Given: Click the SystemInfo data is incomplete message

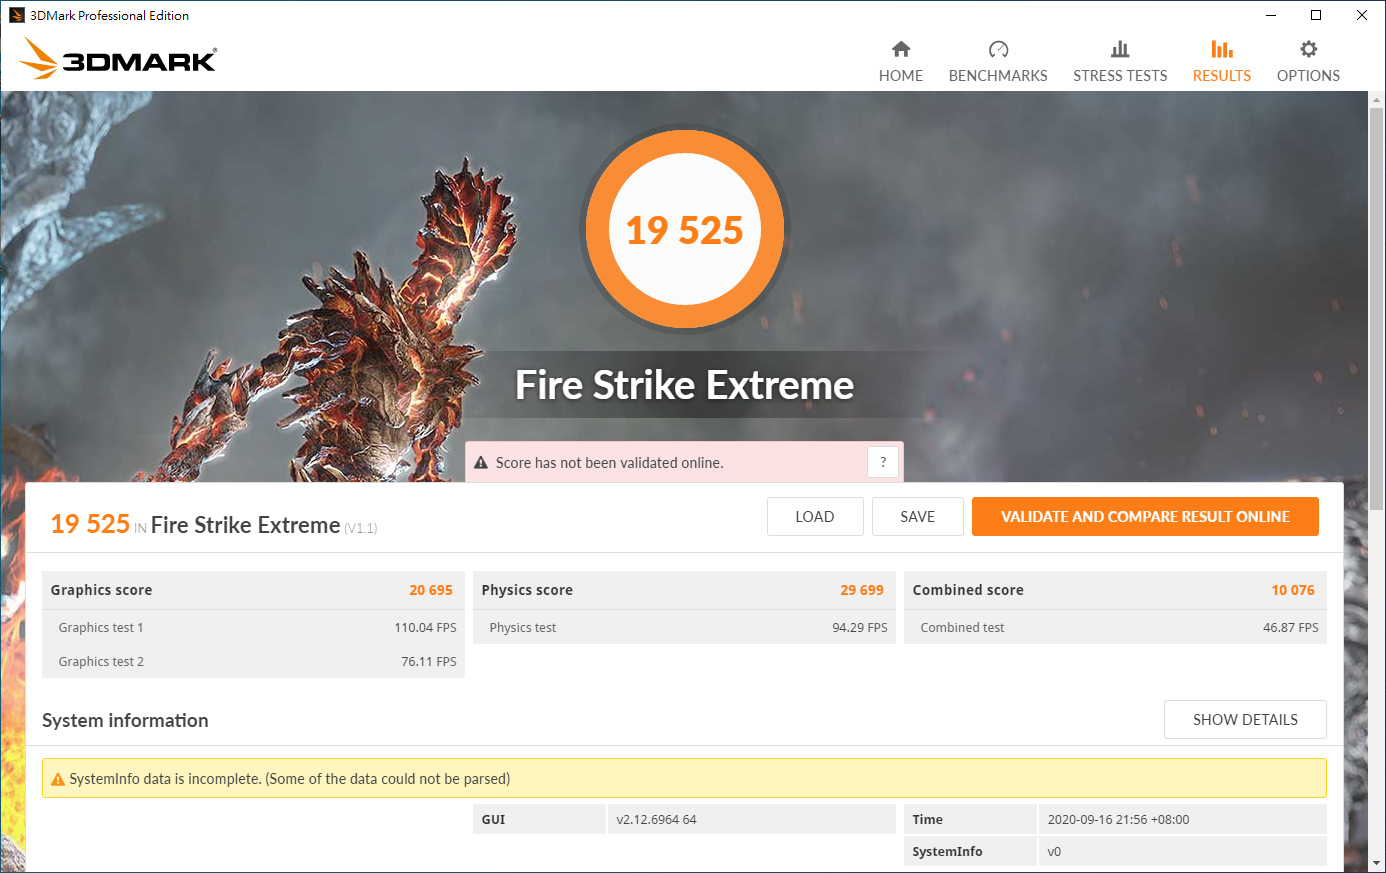Looking at the screenshot, I should click(290, 779).
